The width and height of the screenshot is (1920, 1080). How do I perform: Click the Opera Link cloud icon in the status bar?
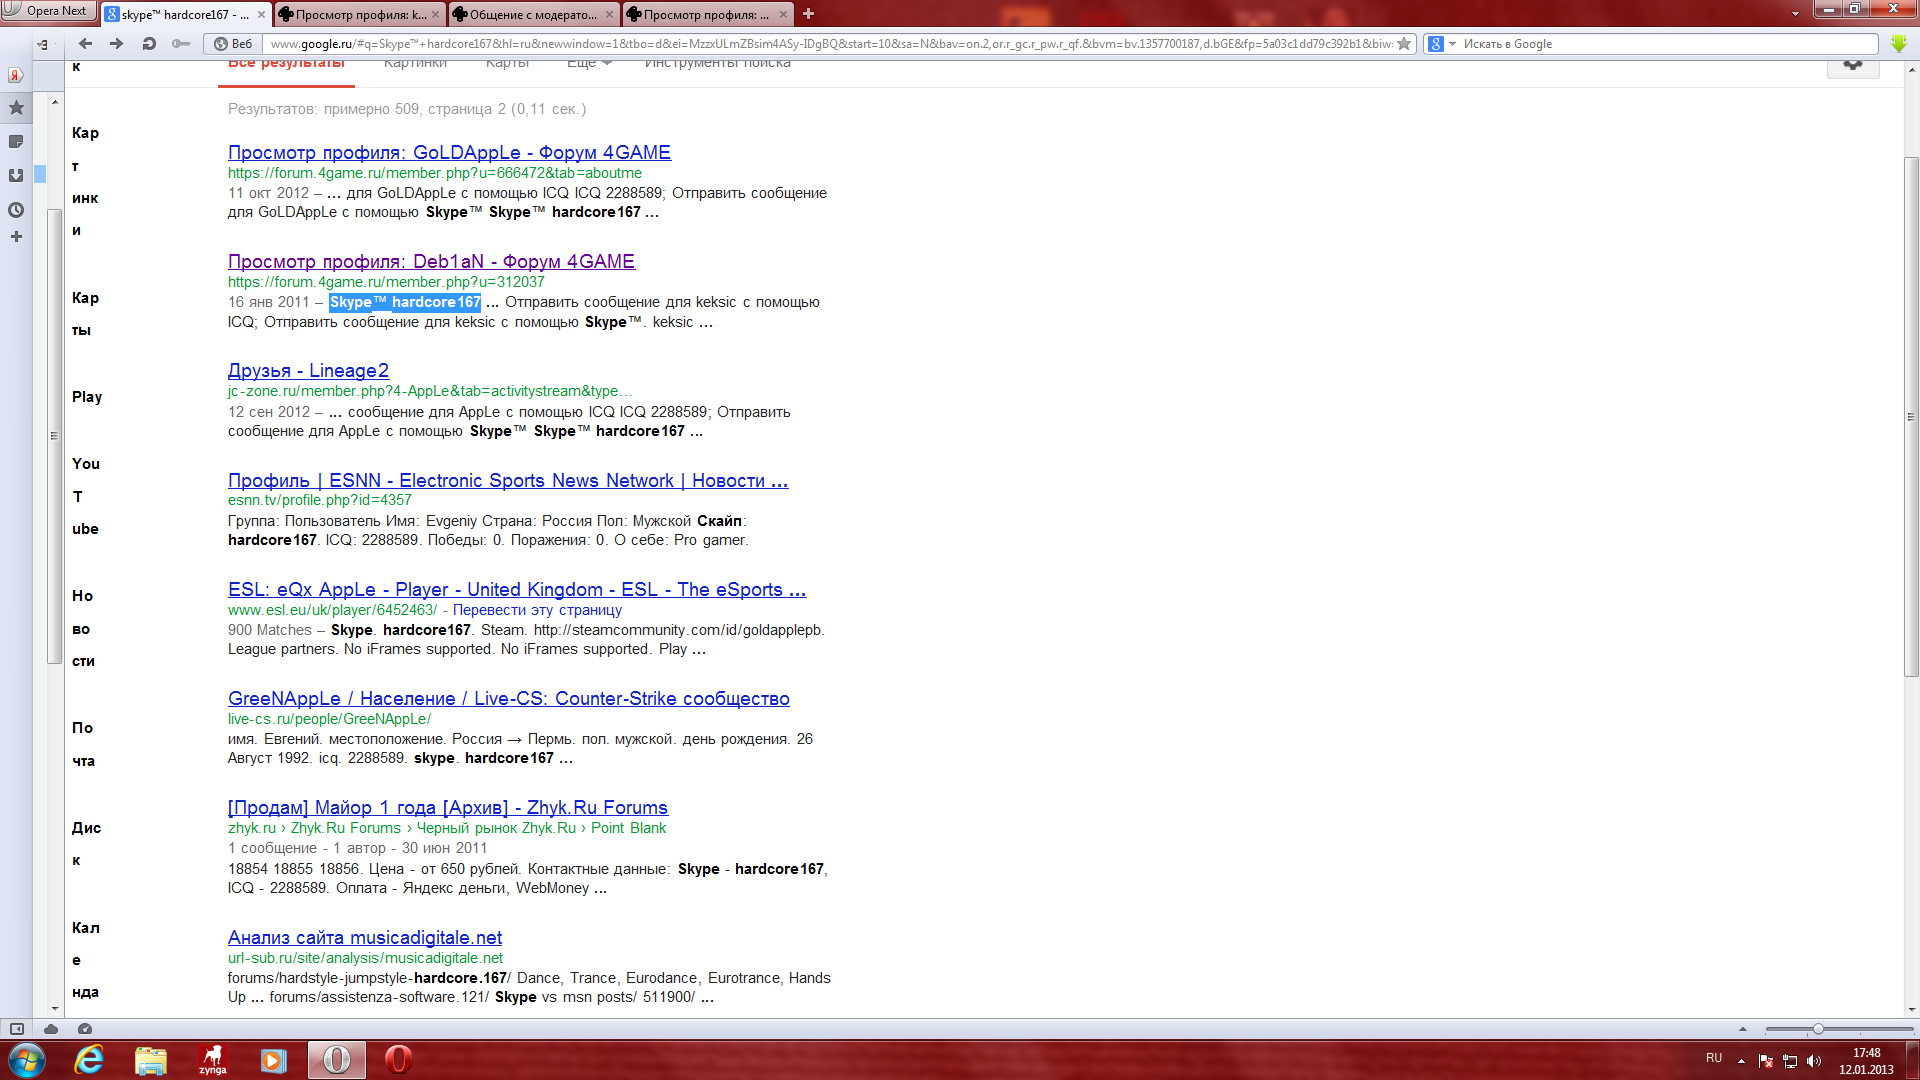click(x=51, y=1029)
